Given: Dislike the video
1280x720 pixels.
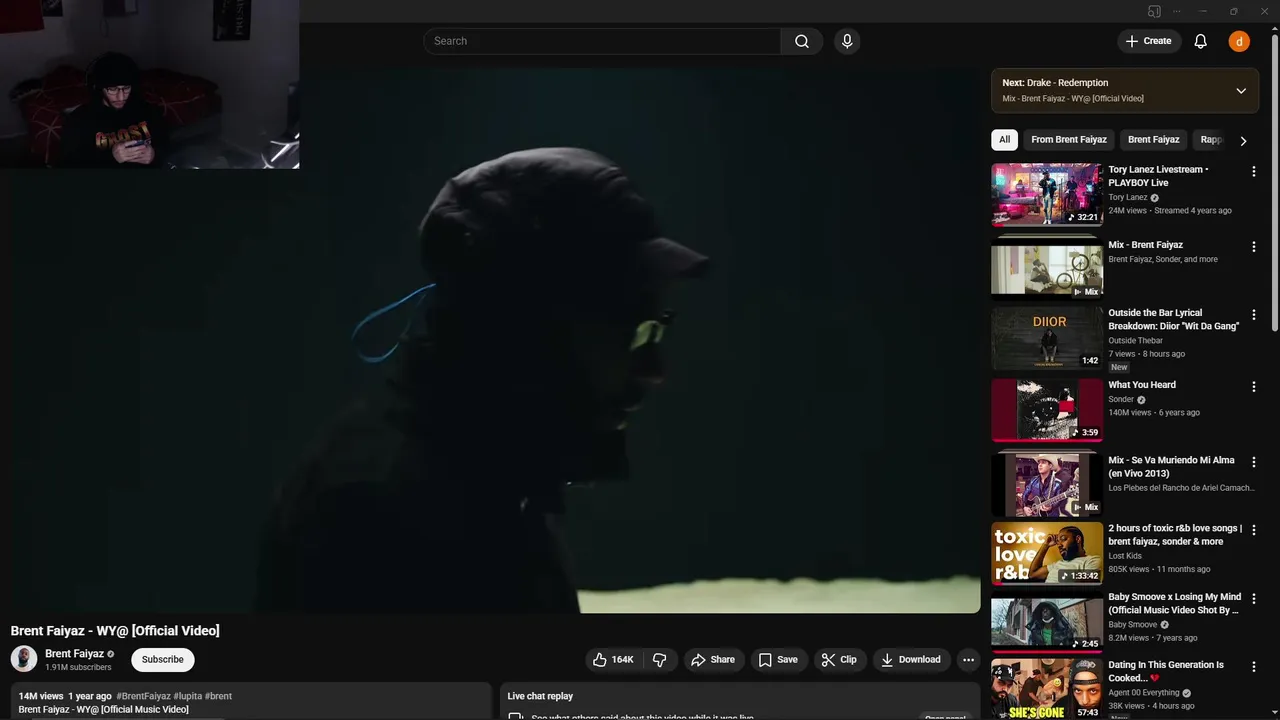Looking at the screenshot, I should pyautogui.click(x=660, y=659).
